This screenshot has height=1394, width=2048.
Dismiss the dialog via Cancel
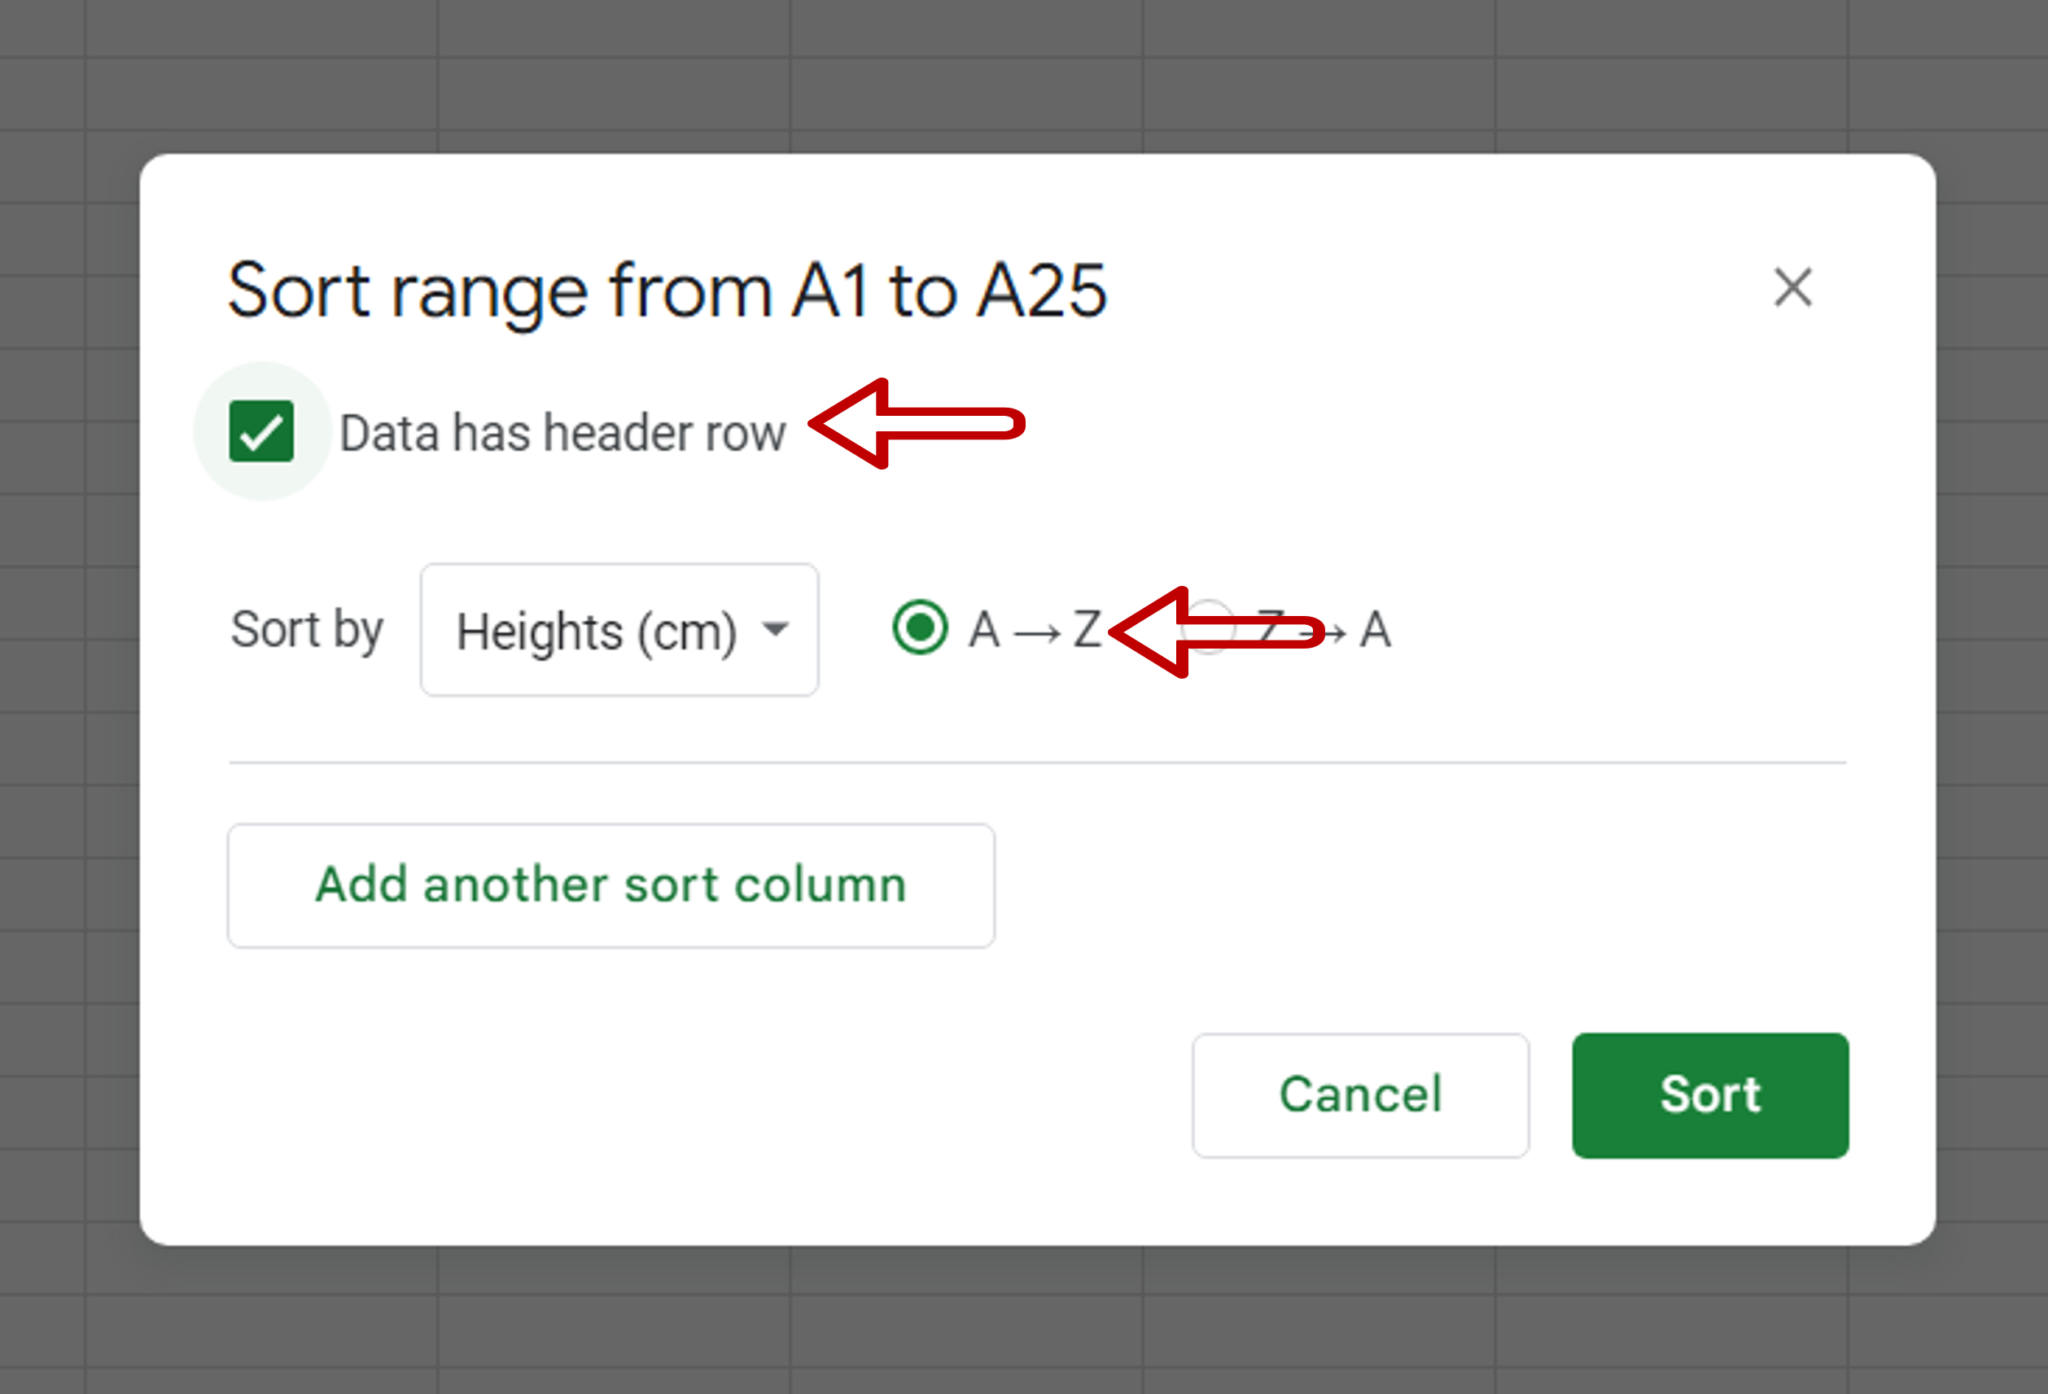pyautogui.click(x=1359, y=1095)
